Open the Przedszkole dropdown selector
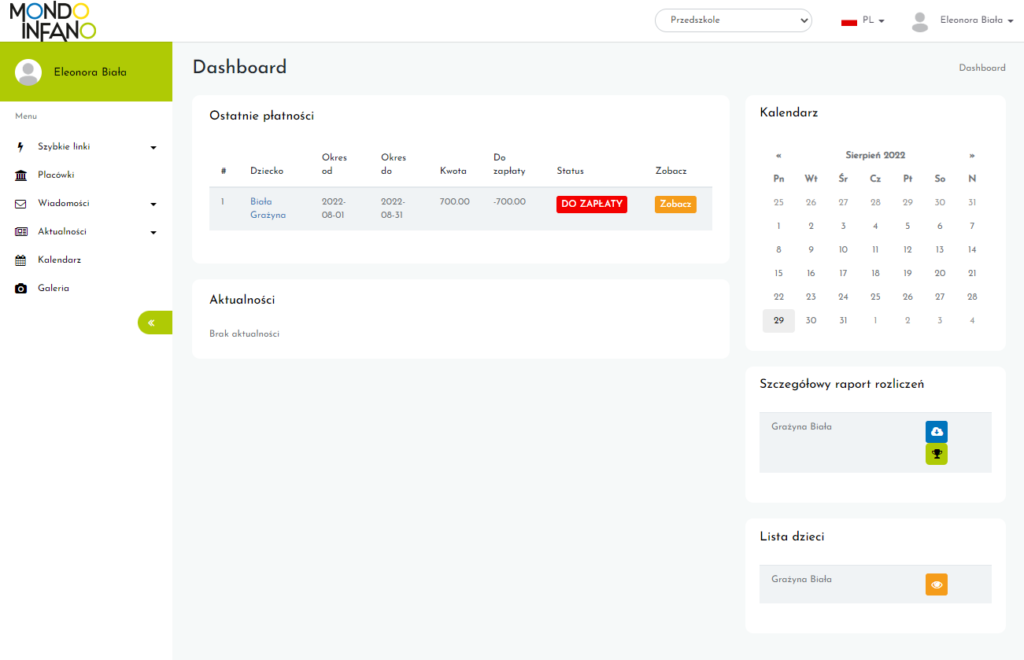 733,20
